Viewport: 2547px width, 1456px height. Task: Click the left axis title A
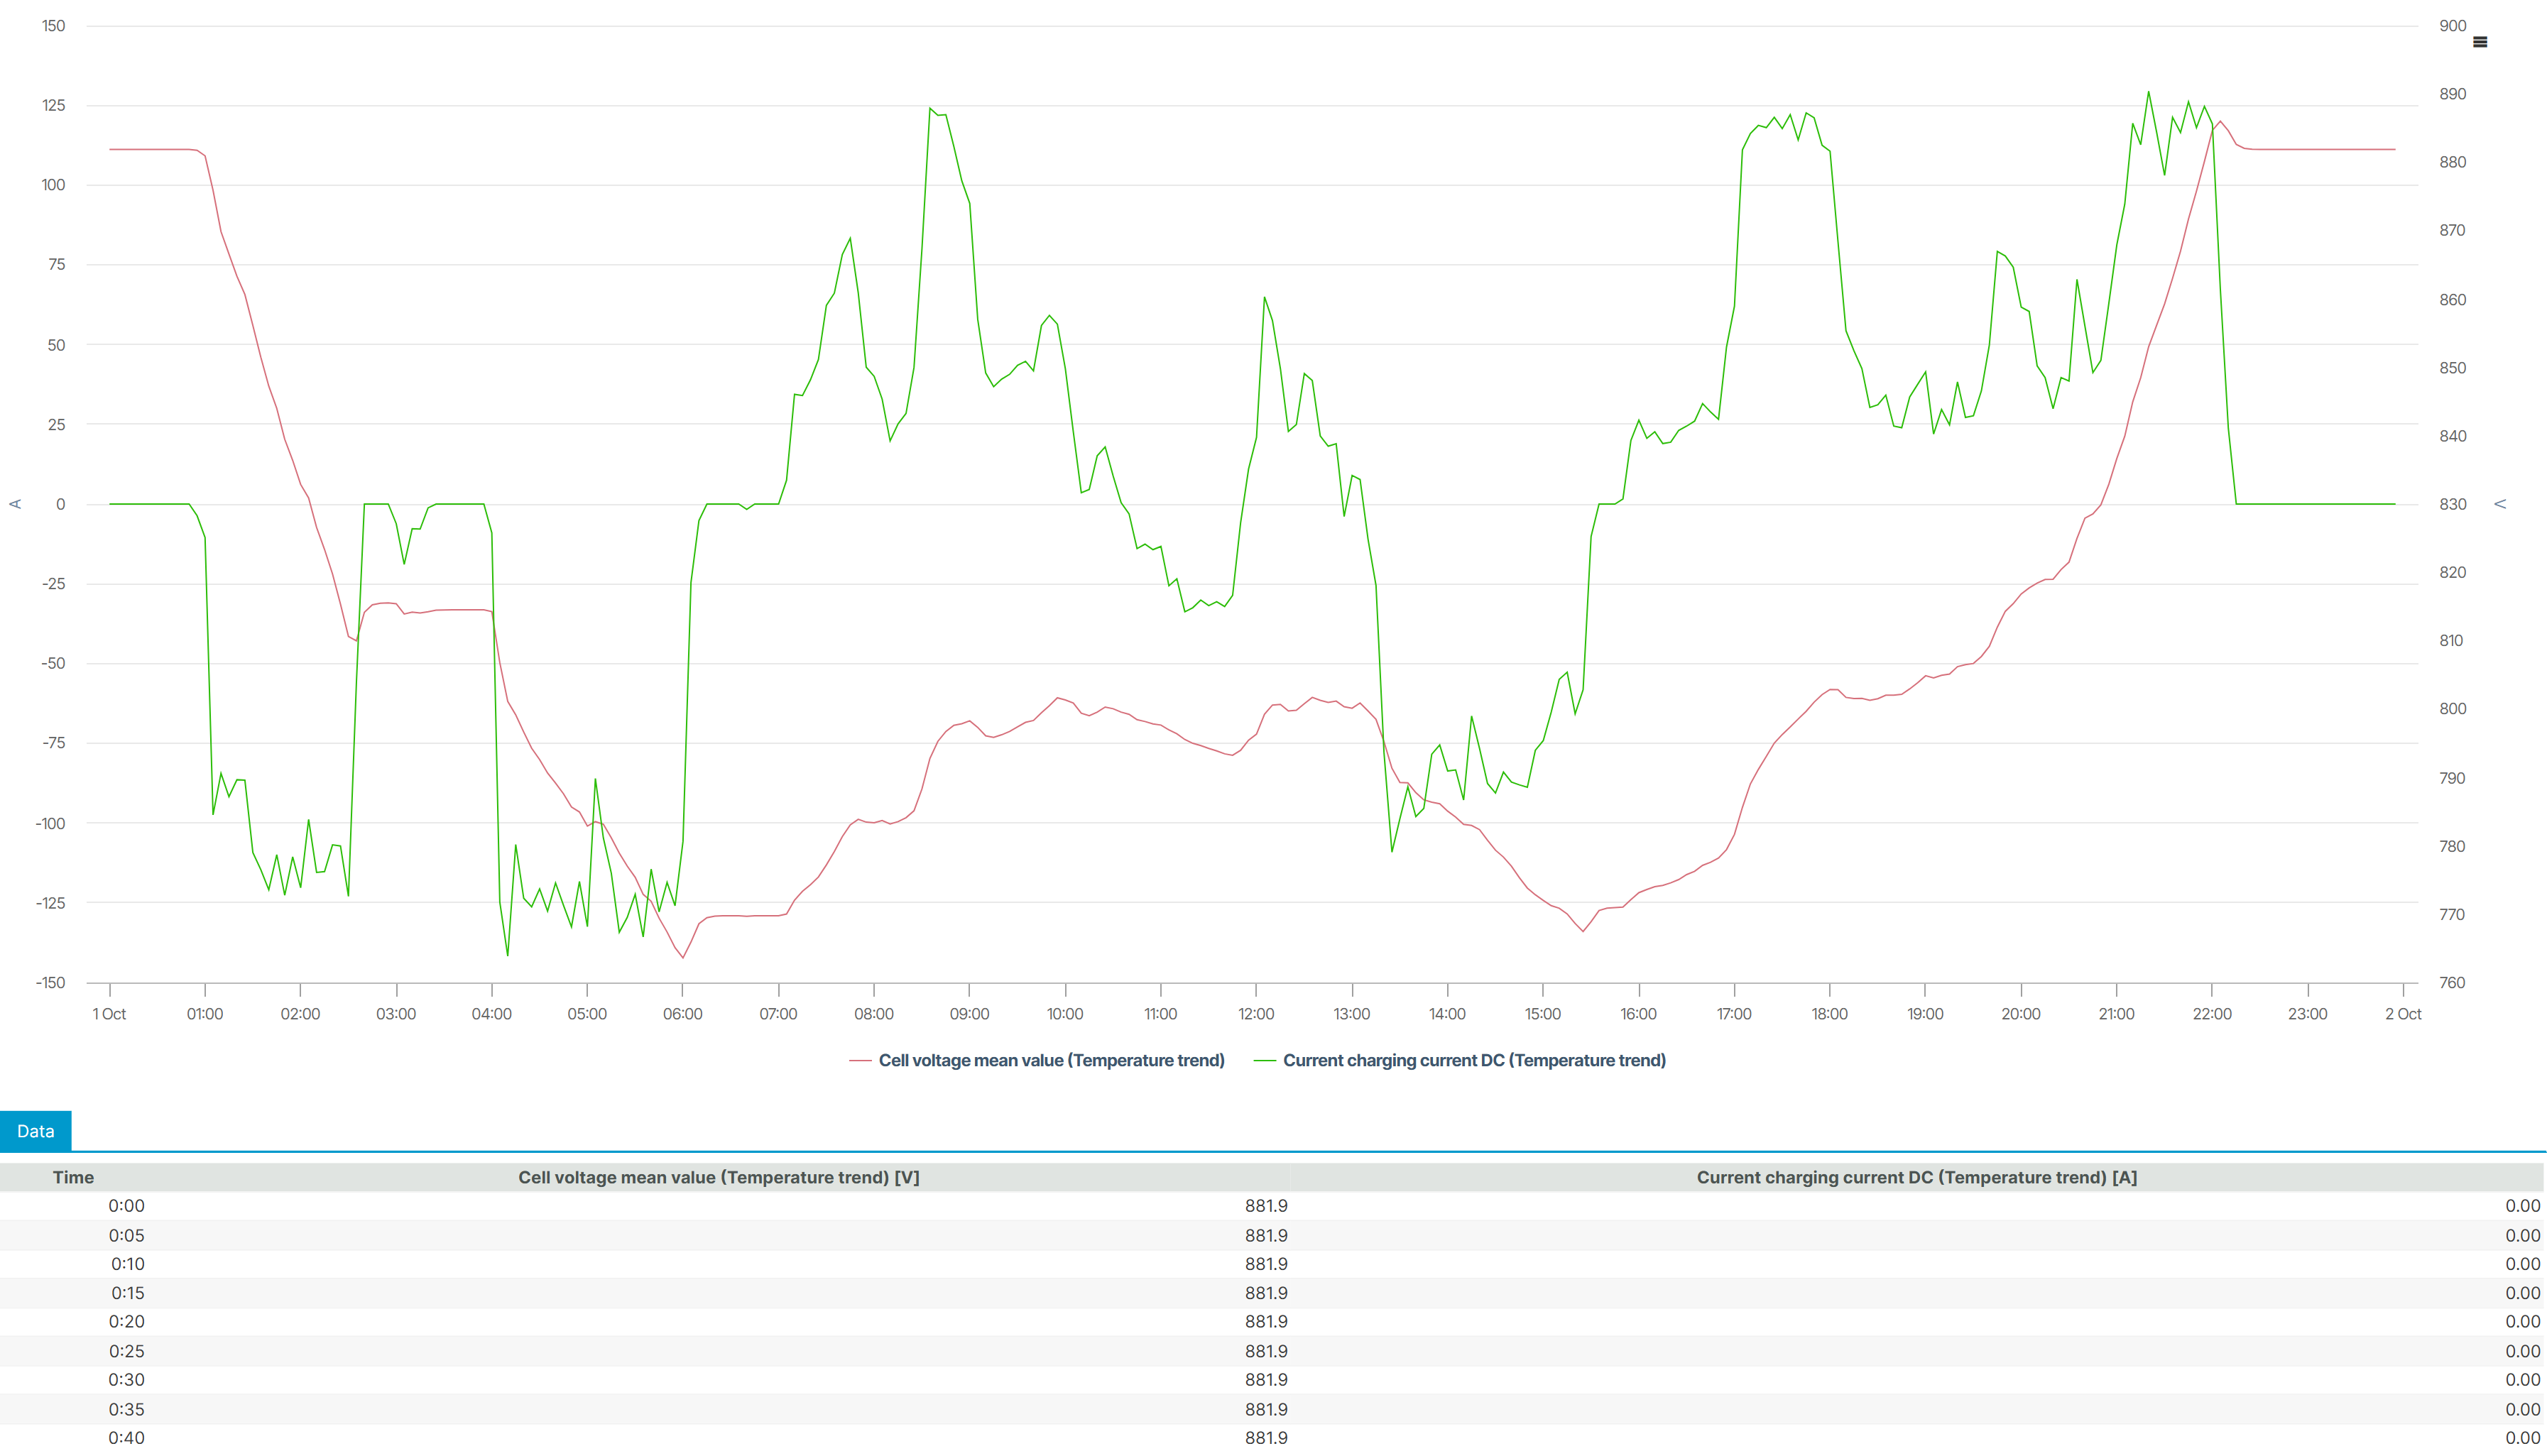(15, 504)
